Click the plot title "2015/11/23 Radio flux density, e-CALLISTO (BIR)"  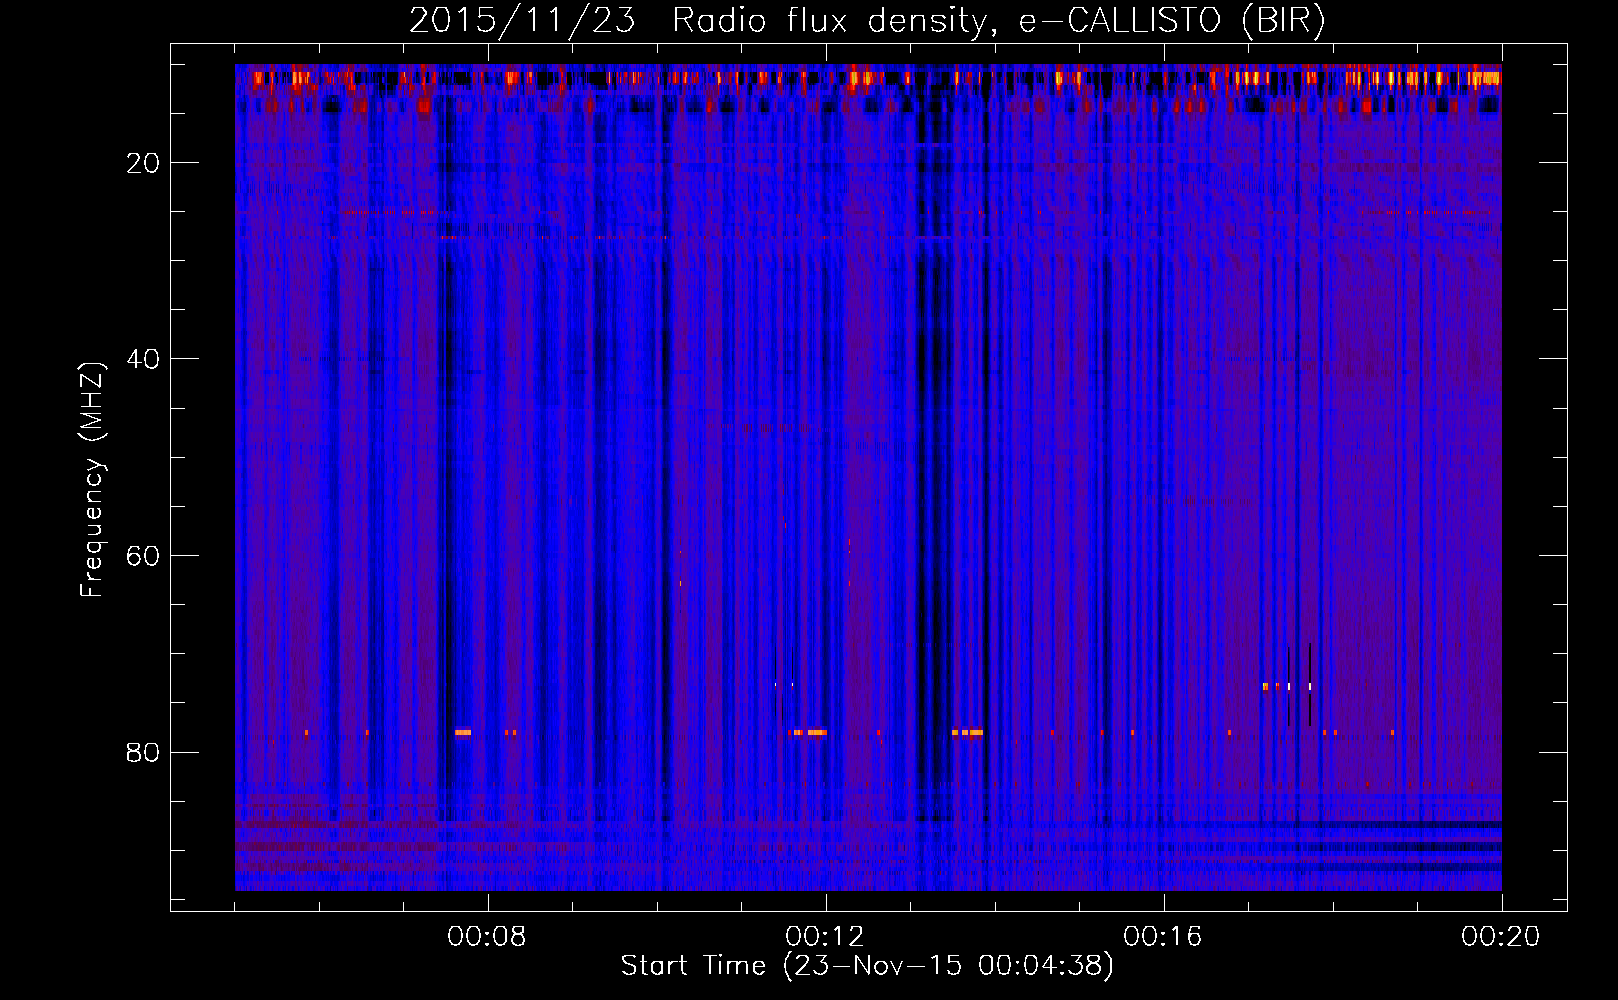(867, 20)
